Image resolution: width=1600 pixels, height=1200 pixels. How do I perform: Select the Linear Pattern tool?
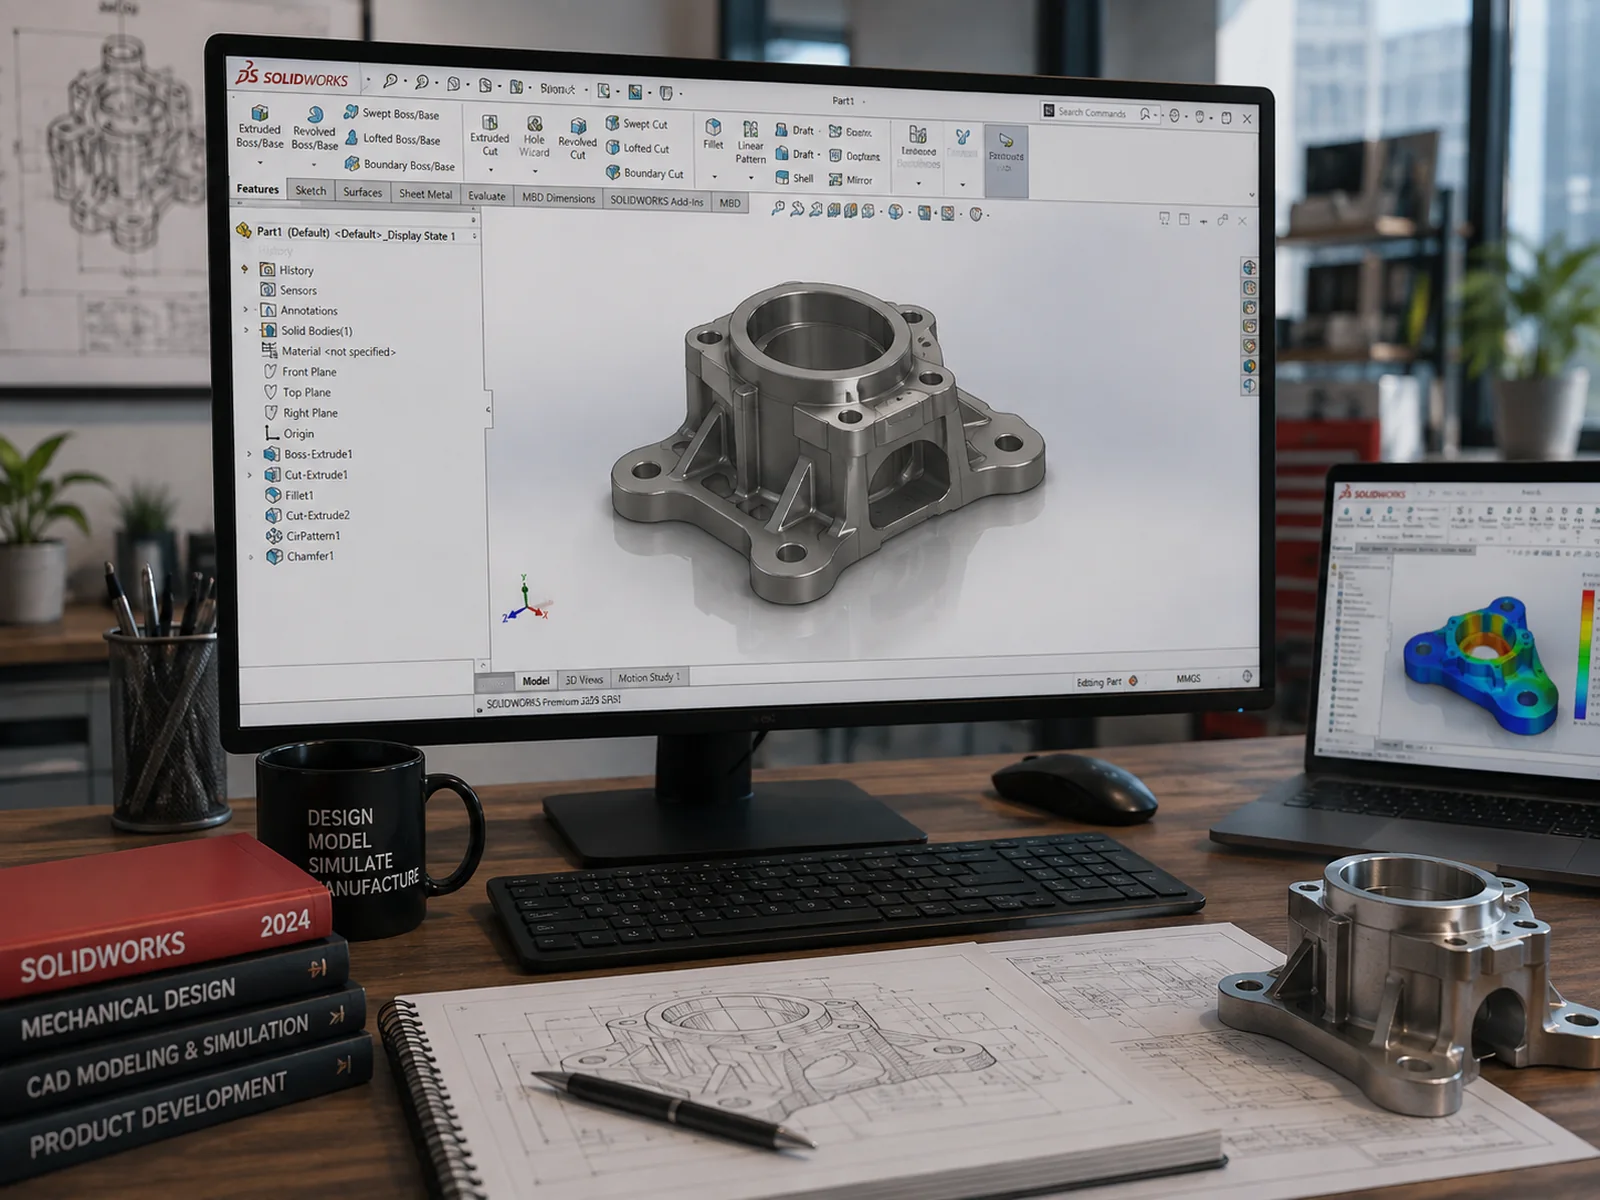[750, 142]
